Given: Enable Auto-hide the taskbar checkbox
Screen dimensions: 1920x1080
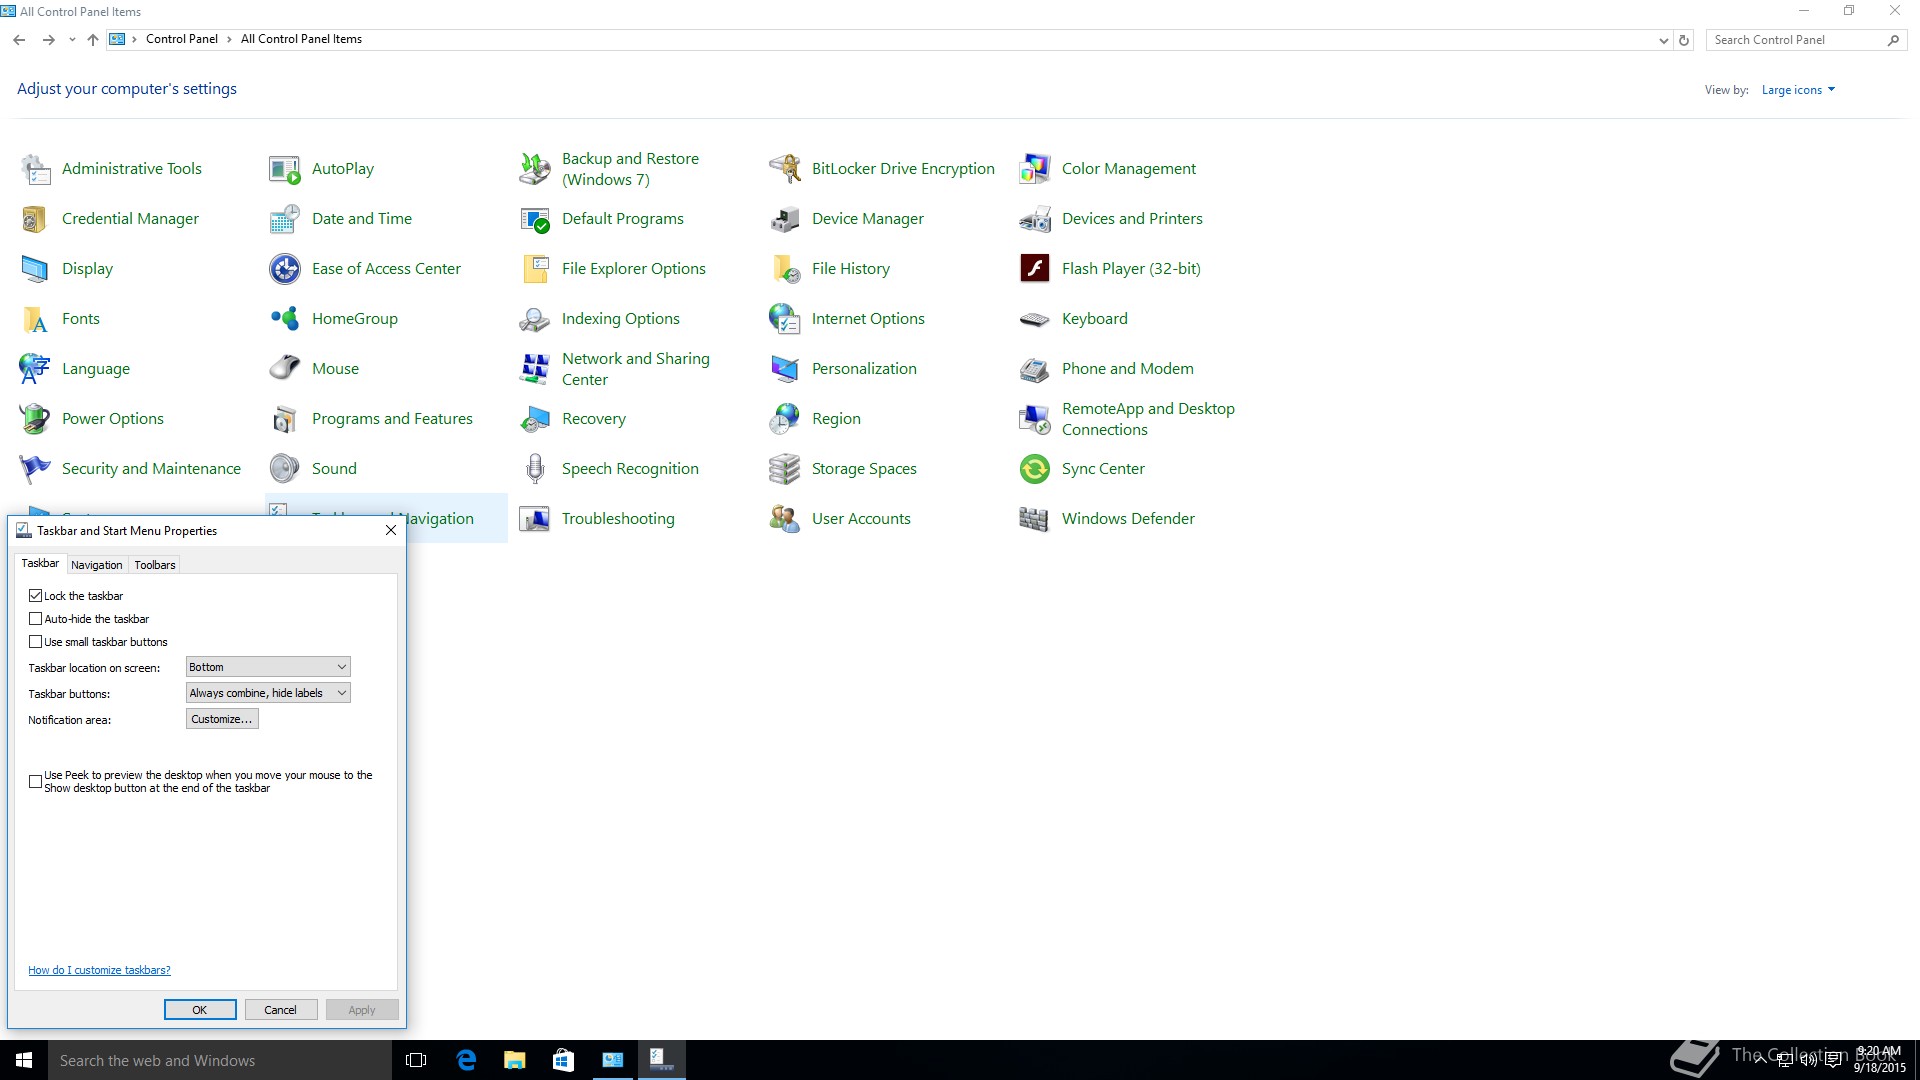Looking at the screenshot, I should (36, 619).
